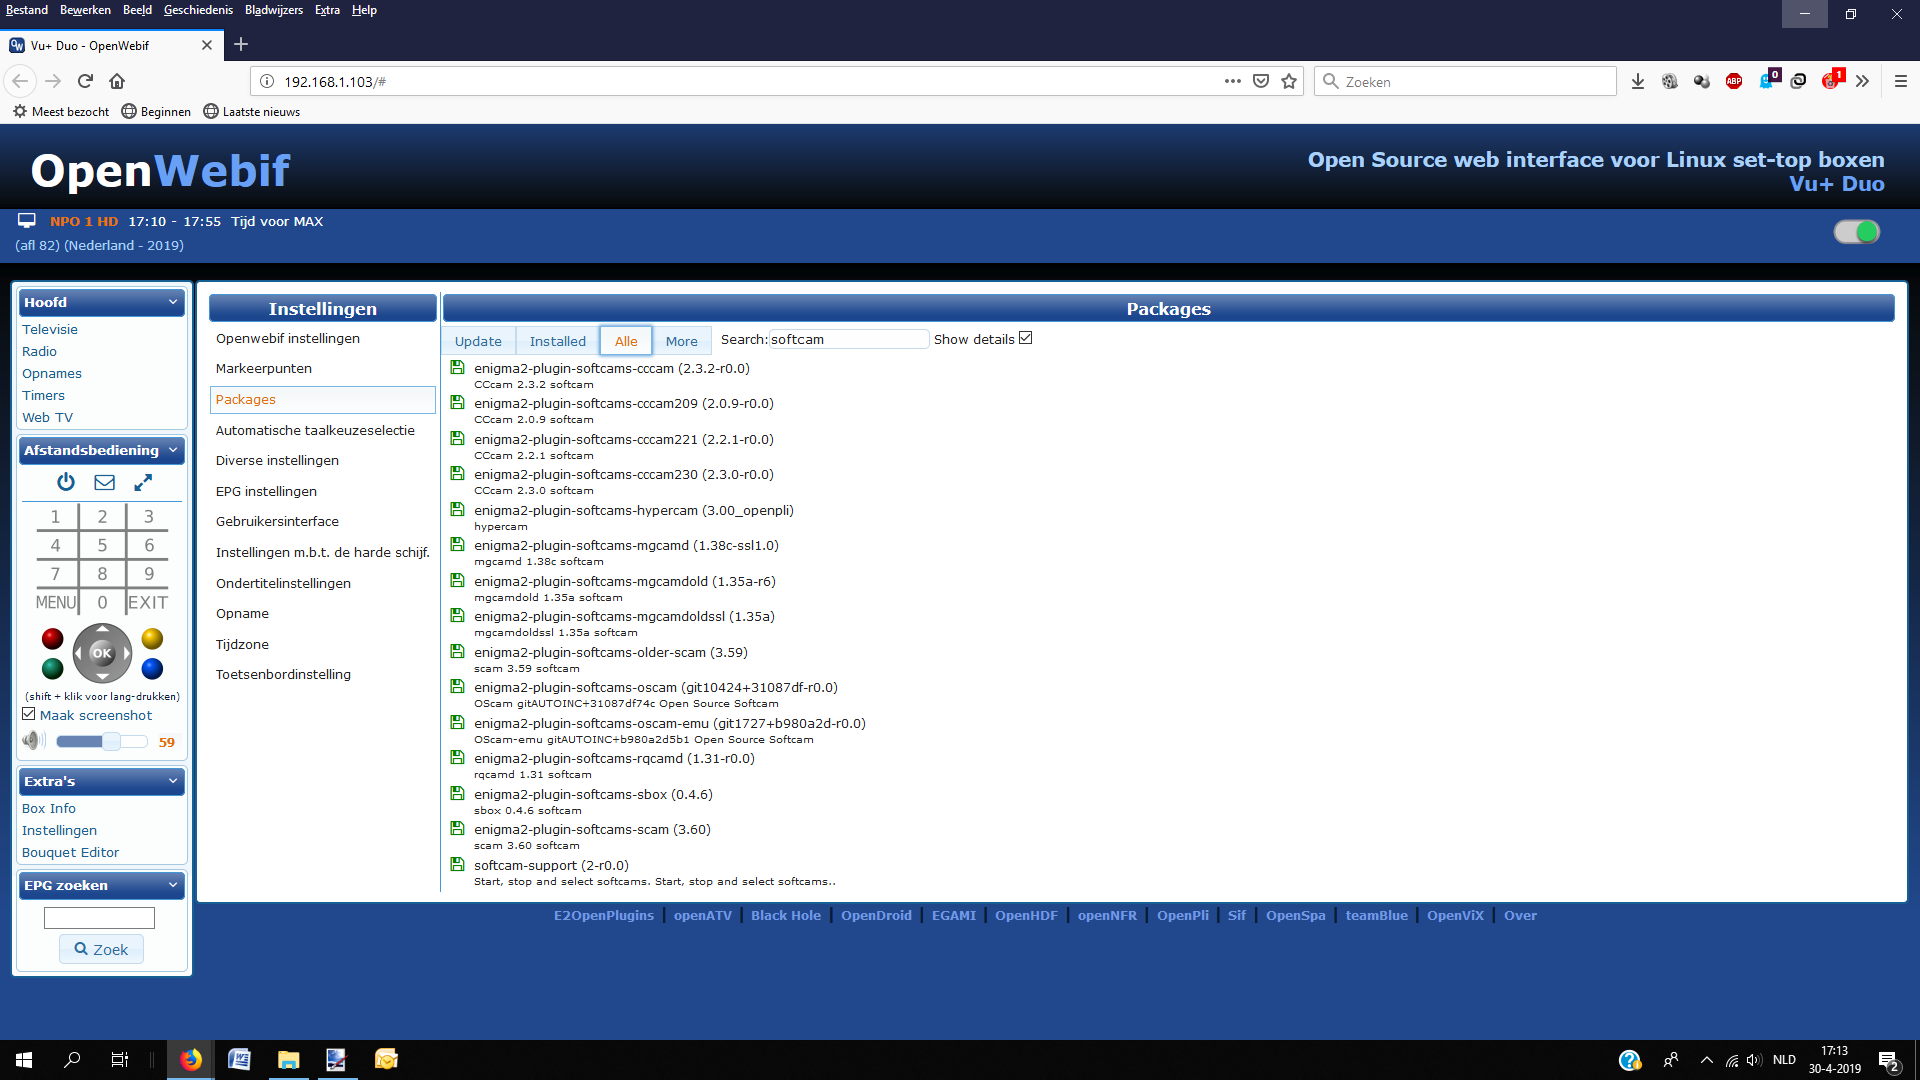The height and width of the screenshot is (1080, 1920).
Task: Collapse the Hoofd section
Action: point(172,302)
